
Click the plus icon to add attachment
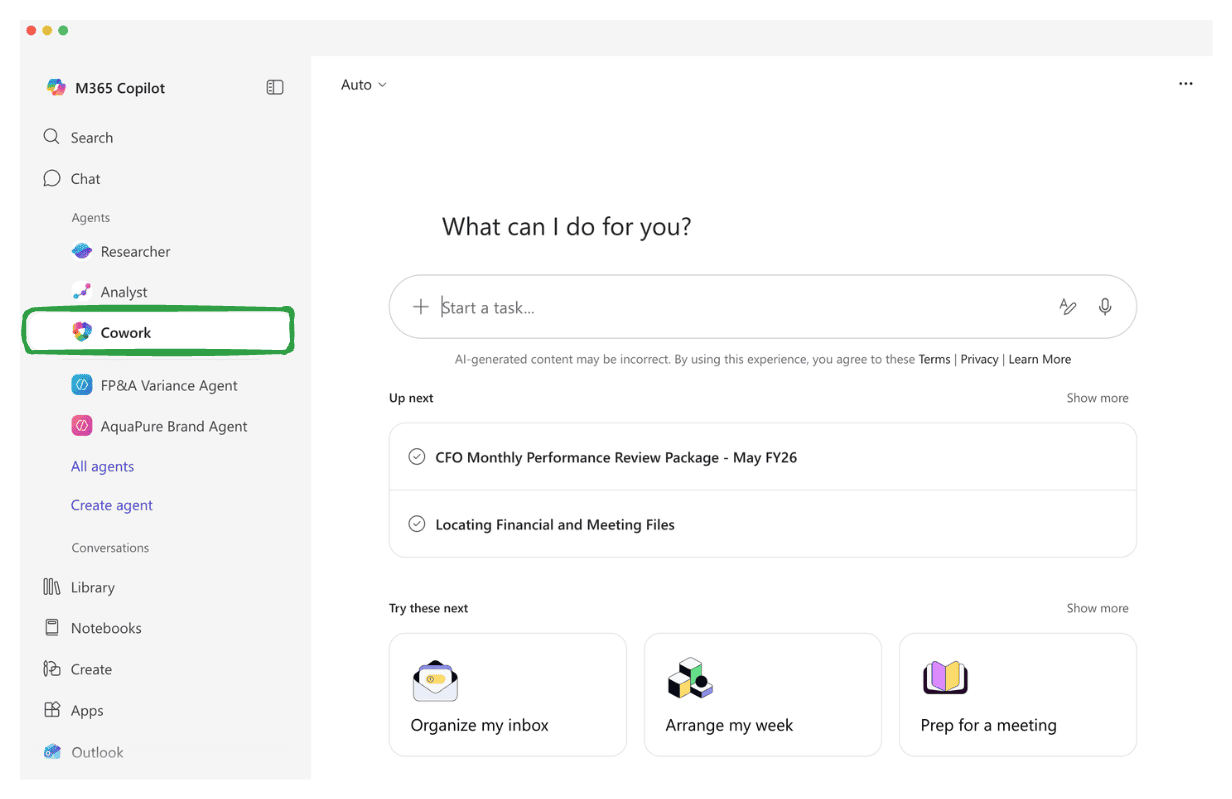[421, 307]
